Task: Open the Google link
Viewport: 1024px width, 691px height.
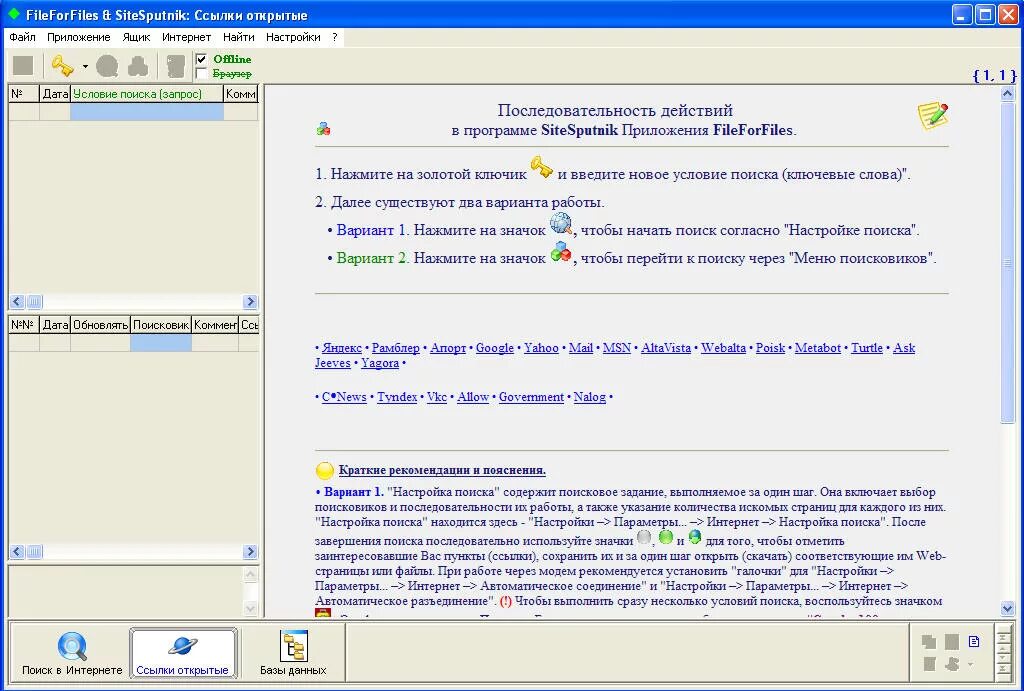Action: pyautogui.click(x=494, y=348)
